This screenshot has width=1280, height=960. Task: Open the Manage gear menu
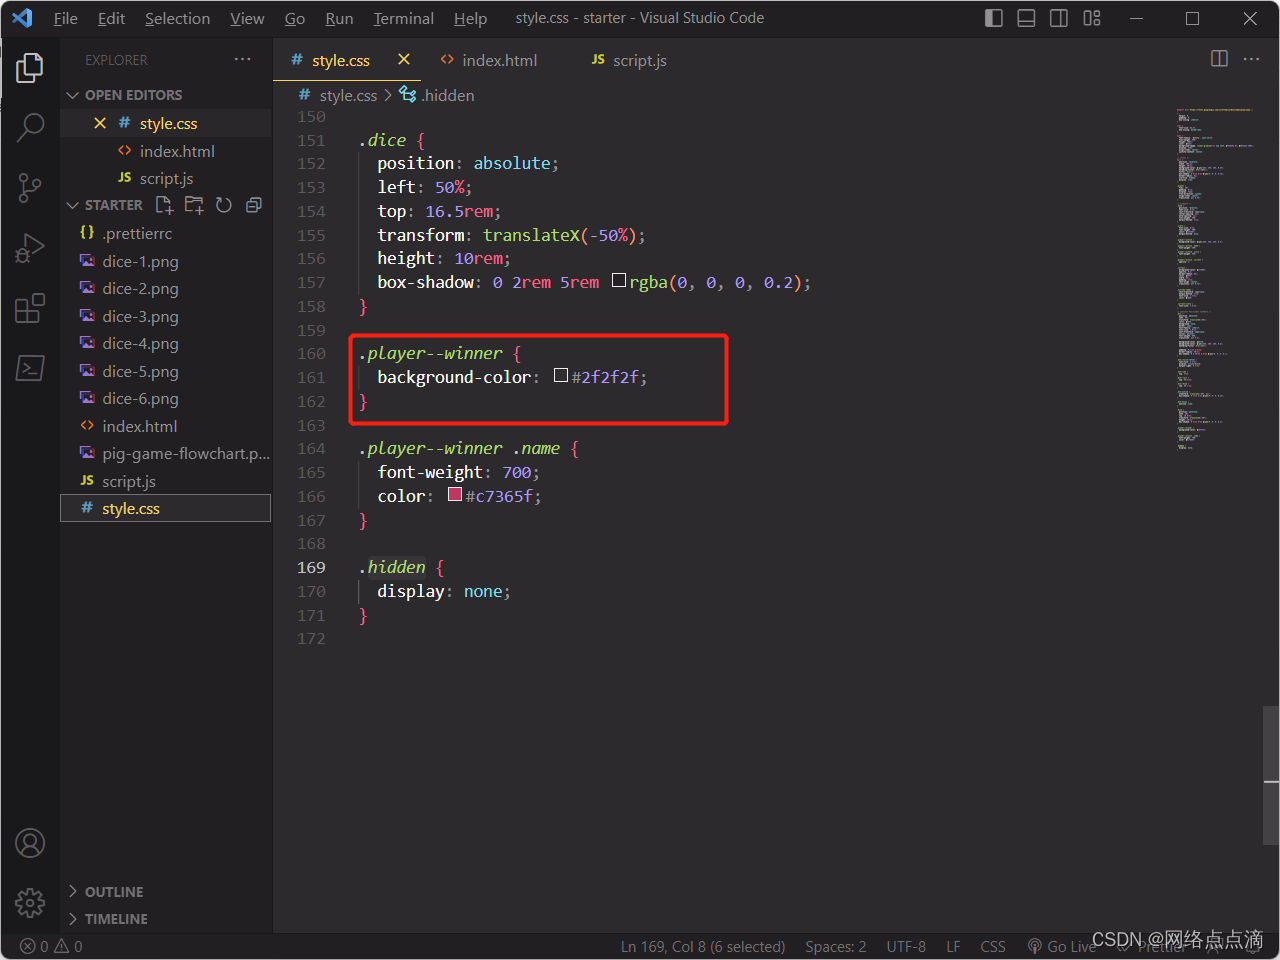(x=30, y=903)
